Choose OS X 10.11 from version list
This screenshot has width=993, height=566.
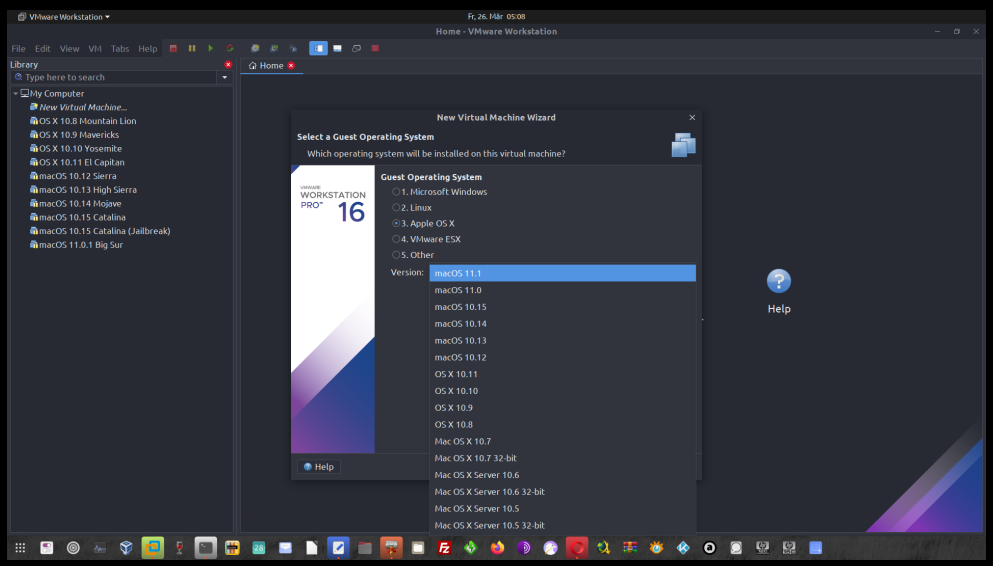pyautogui.click(x=562, y=374)
